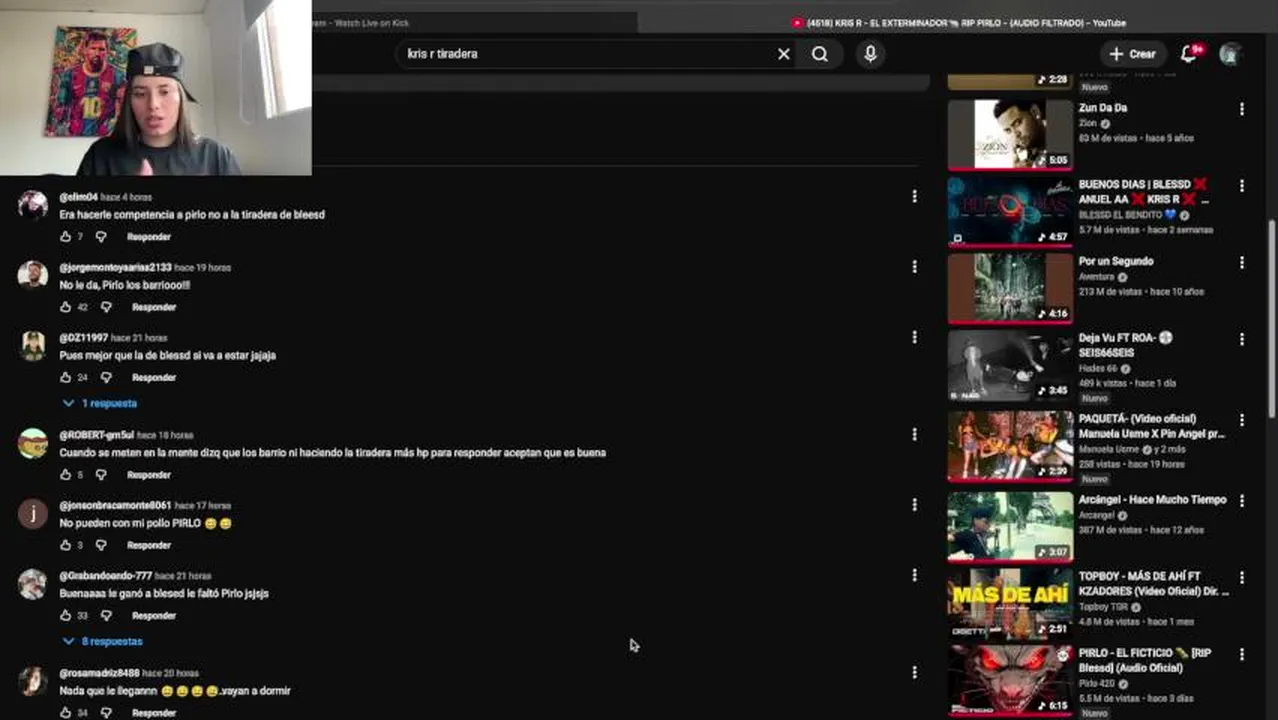Dislike the comment by @jorgemontoyaarias2133
Image resolution: width=1278 pixels, height=720 pixels.
click(x=106, y=307)
